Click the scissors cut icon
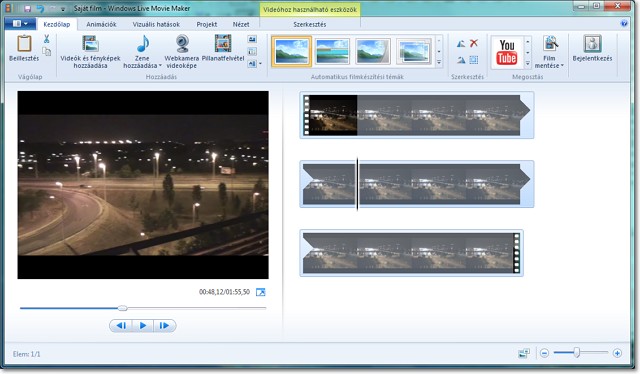Viewport: 640px width, 374px height. pos(46,39)
